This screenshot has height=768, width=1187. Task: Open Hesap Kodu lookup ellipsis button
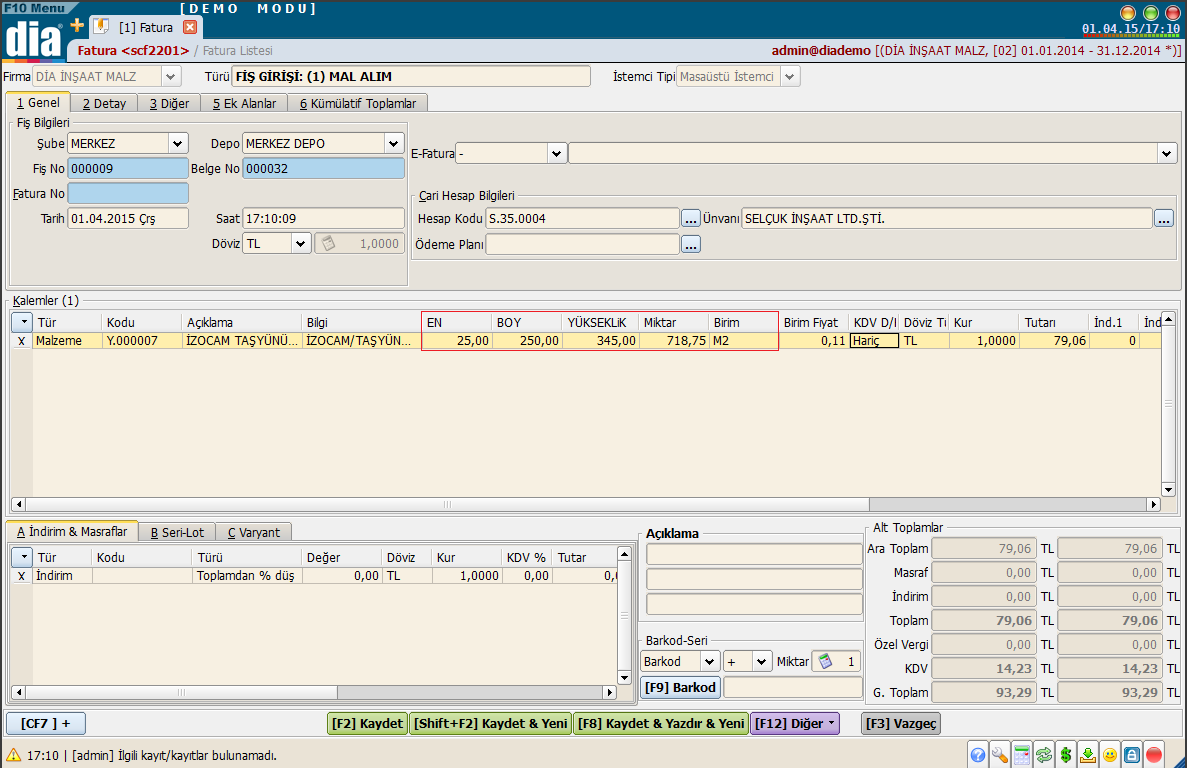pyautogui.click(x=690, y=219)
